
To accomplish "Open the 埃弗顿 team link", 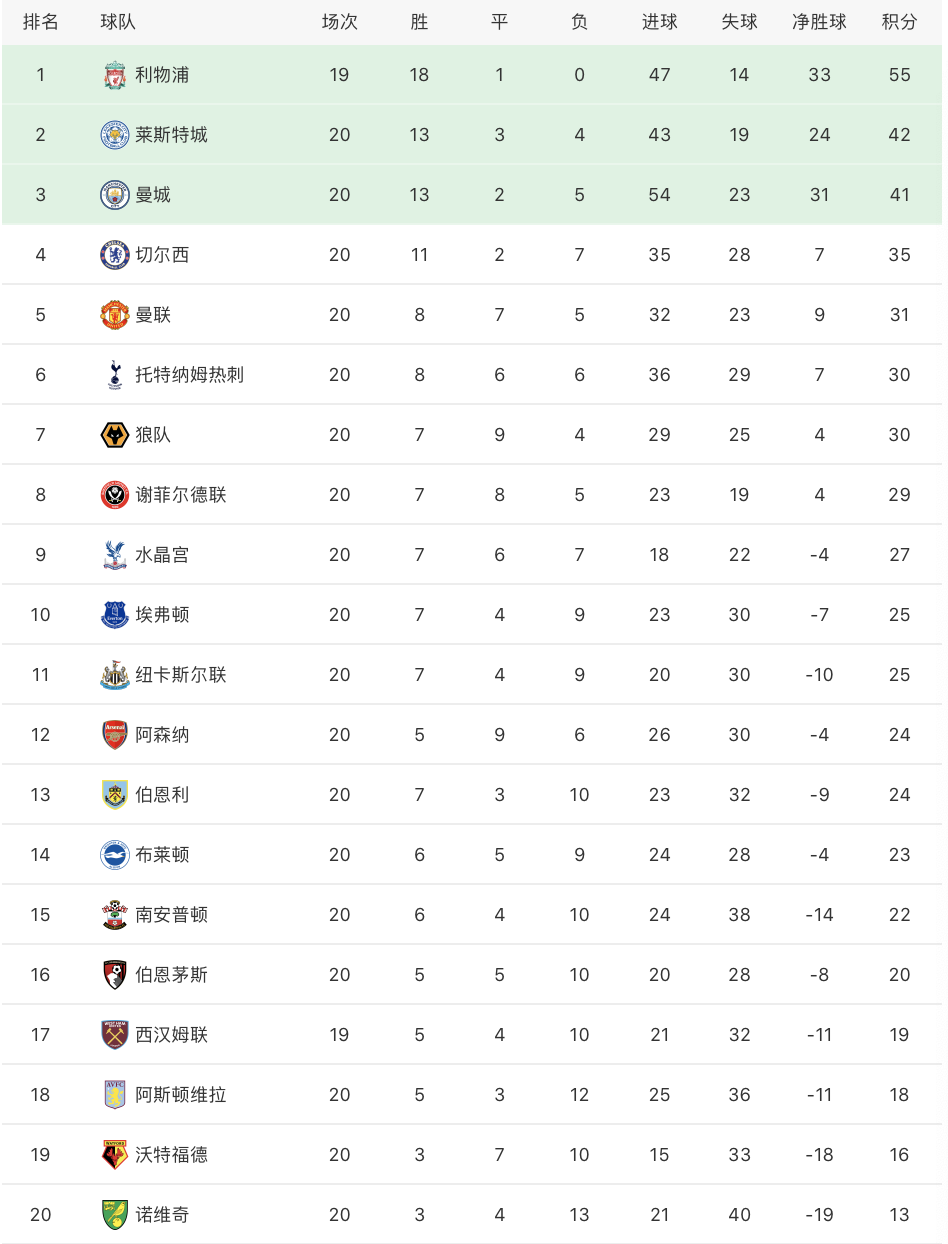I will [x=162, y=615].
